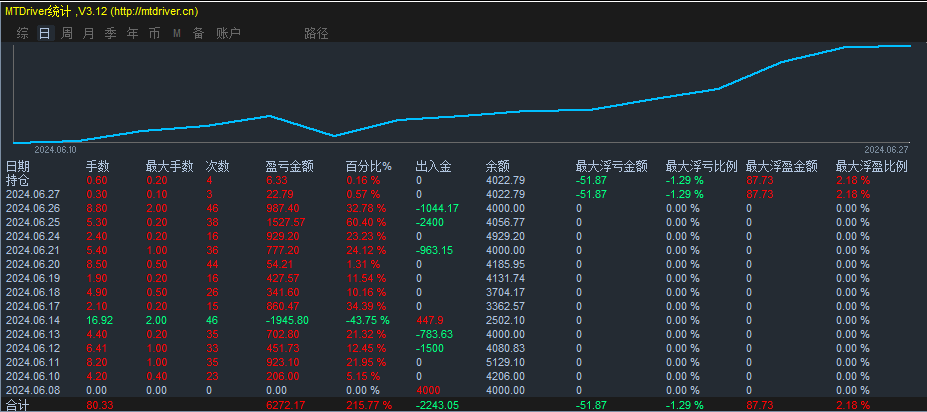Switch to the 季 quarterly tab
The image size is (927, 412).
click(111, 34)
